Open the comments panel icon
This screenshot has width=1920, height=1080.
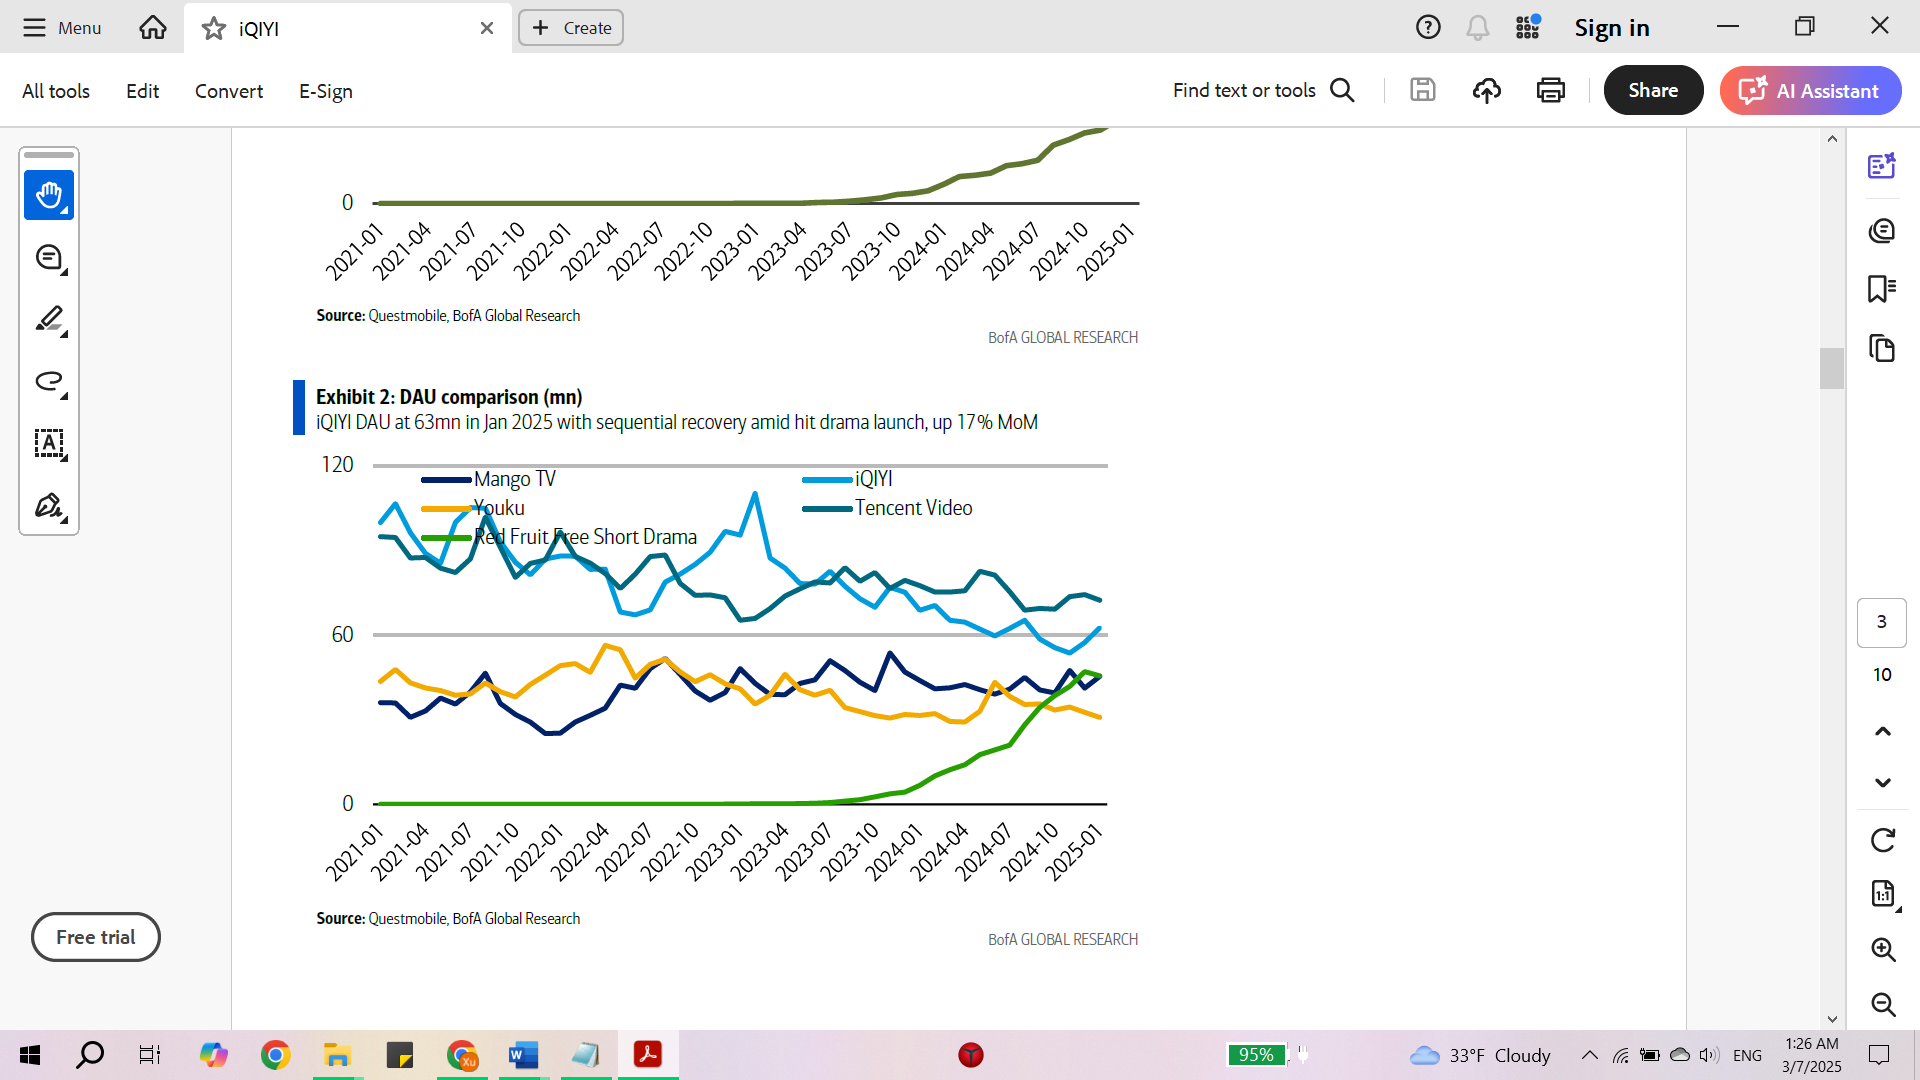tap(1882, 231)
